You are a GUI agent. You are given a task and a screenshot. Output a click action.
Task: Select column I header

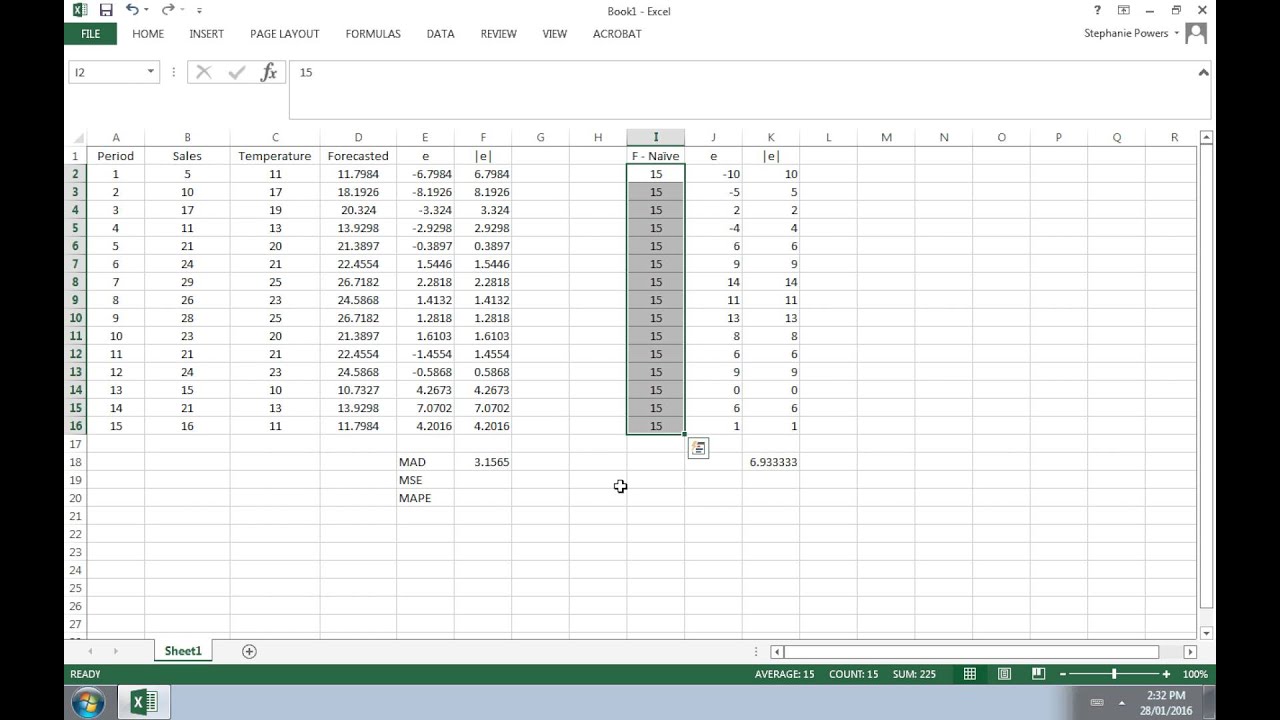pos(656,137)
